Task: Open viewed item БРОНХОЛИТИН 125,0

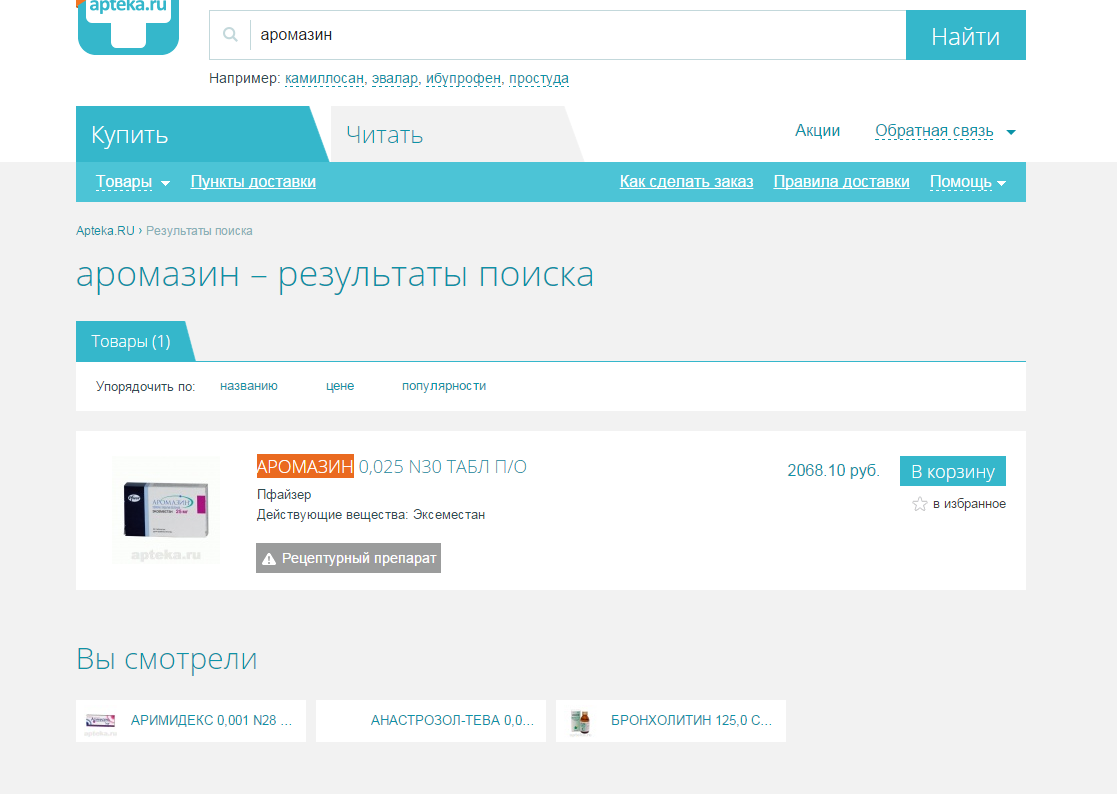Action: [x=671, y=721]
